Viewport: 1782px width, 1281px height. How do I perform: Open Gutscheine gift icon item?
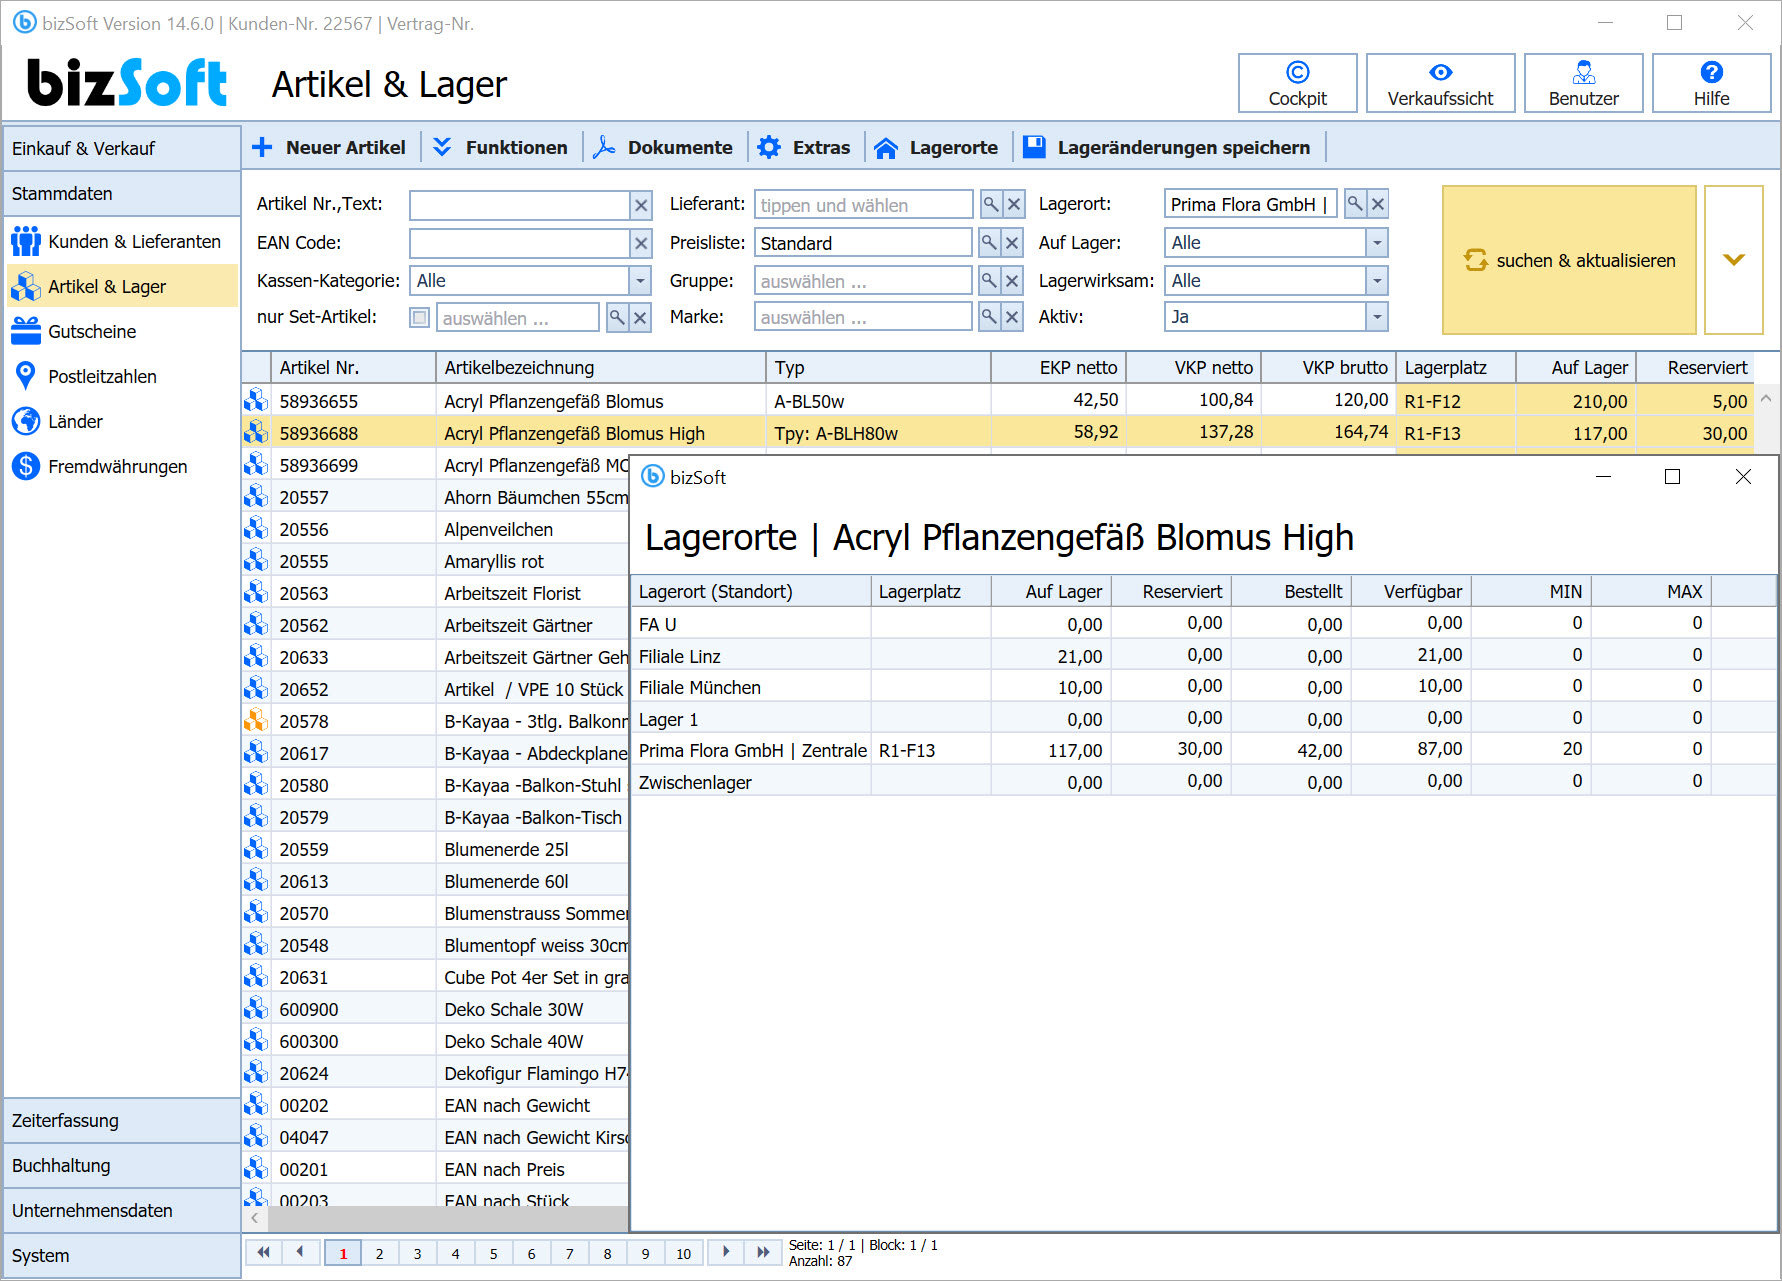tap(122, 331)
